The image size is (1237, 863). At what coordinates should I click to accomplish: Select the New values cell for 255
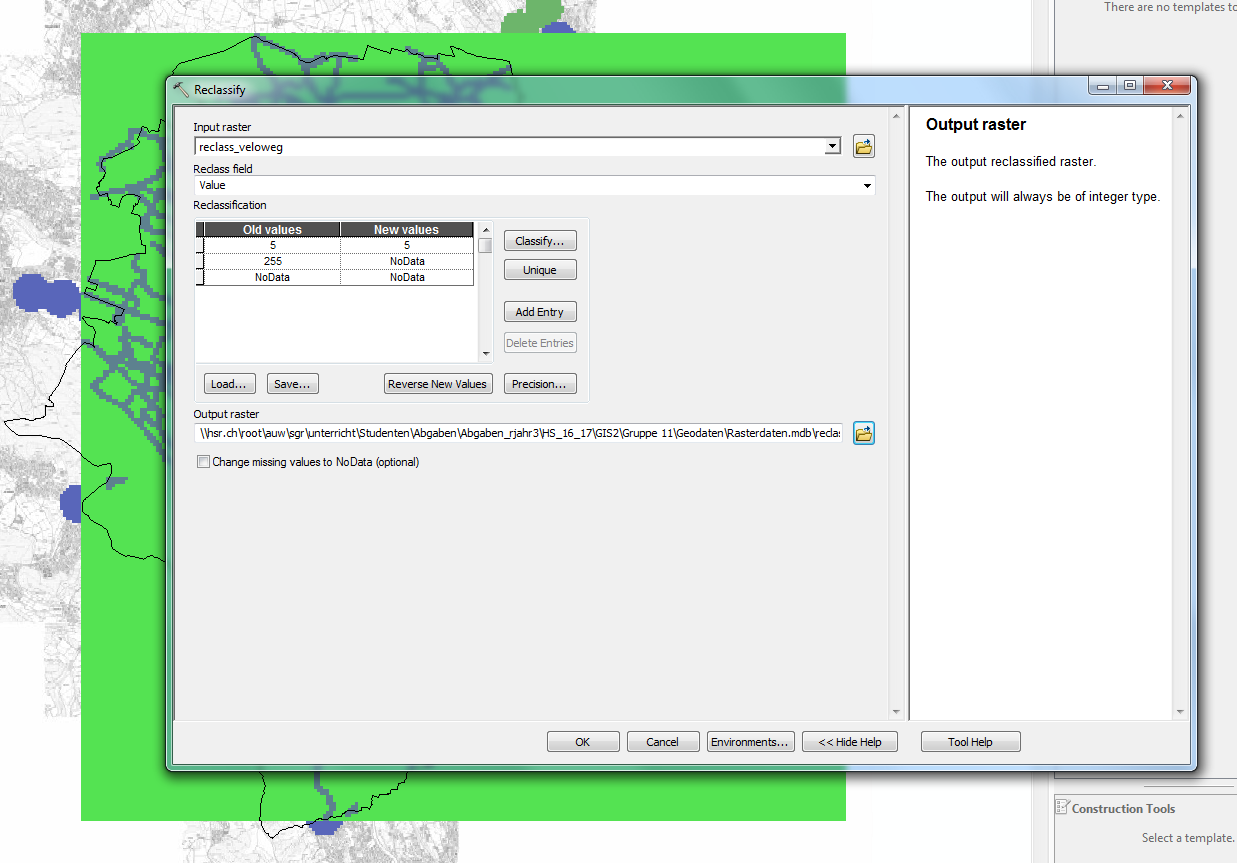(407, 261)
